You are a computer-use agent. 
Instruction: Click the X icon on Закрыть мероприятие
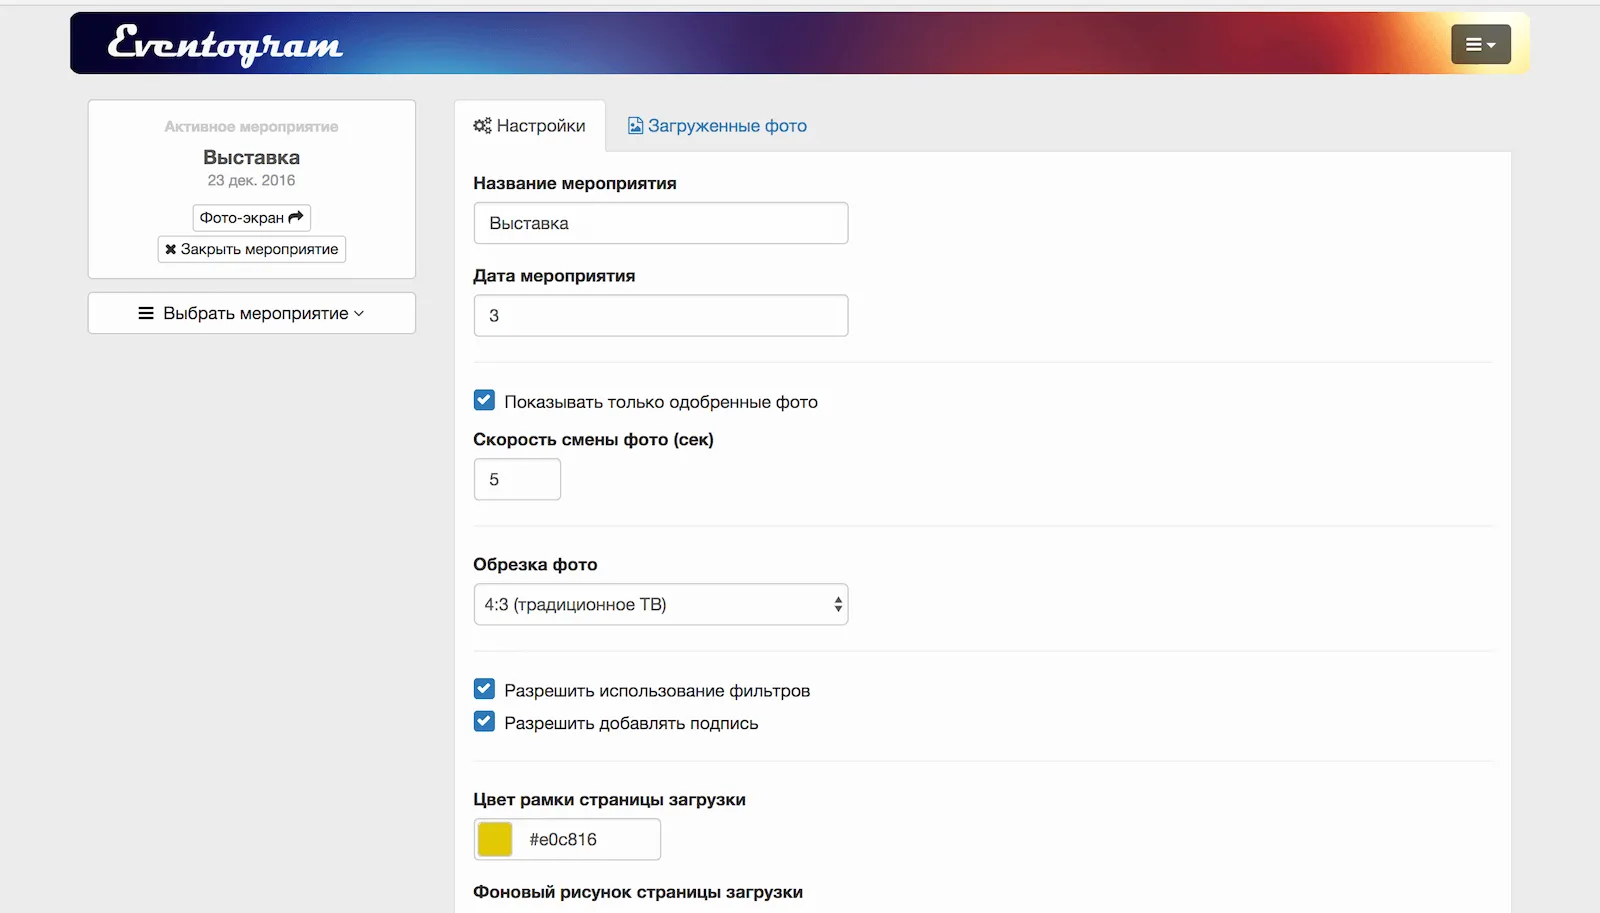[171, 249]
